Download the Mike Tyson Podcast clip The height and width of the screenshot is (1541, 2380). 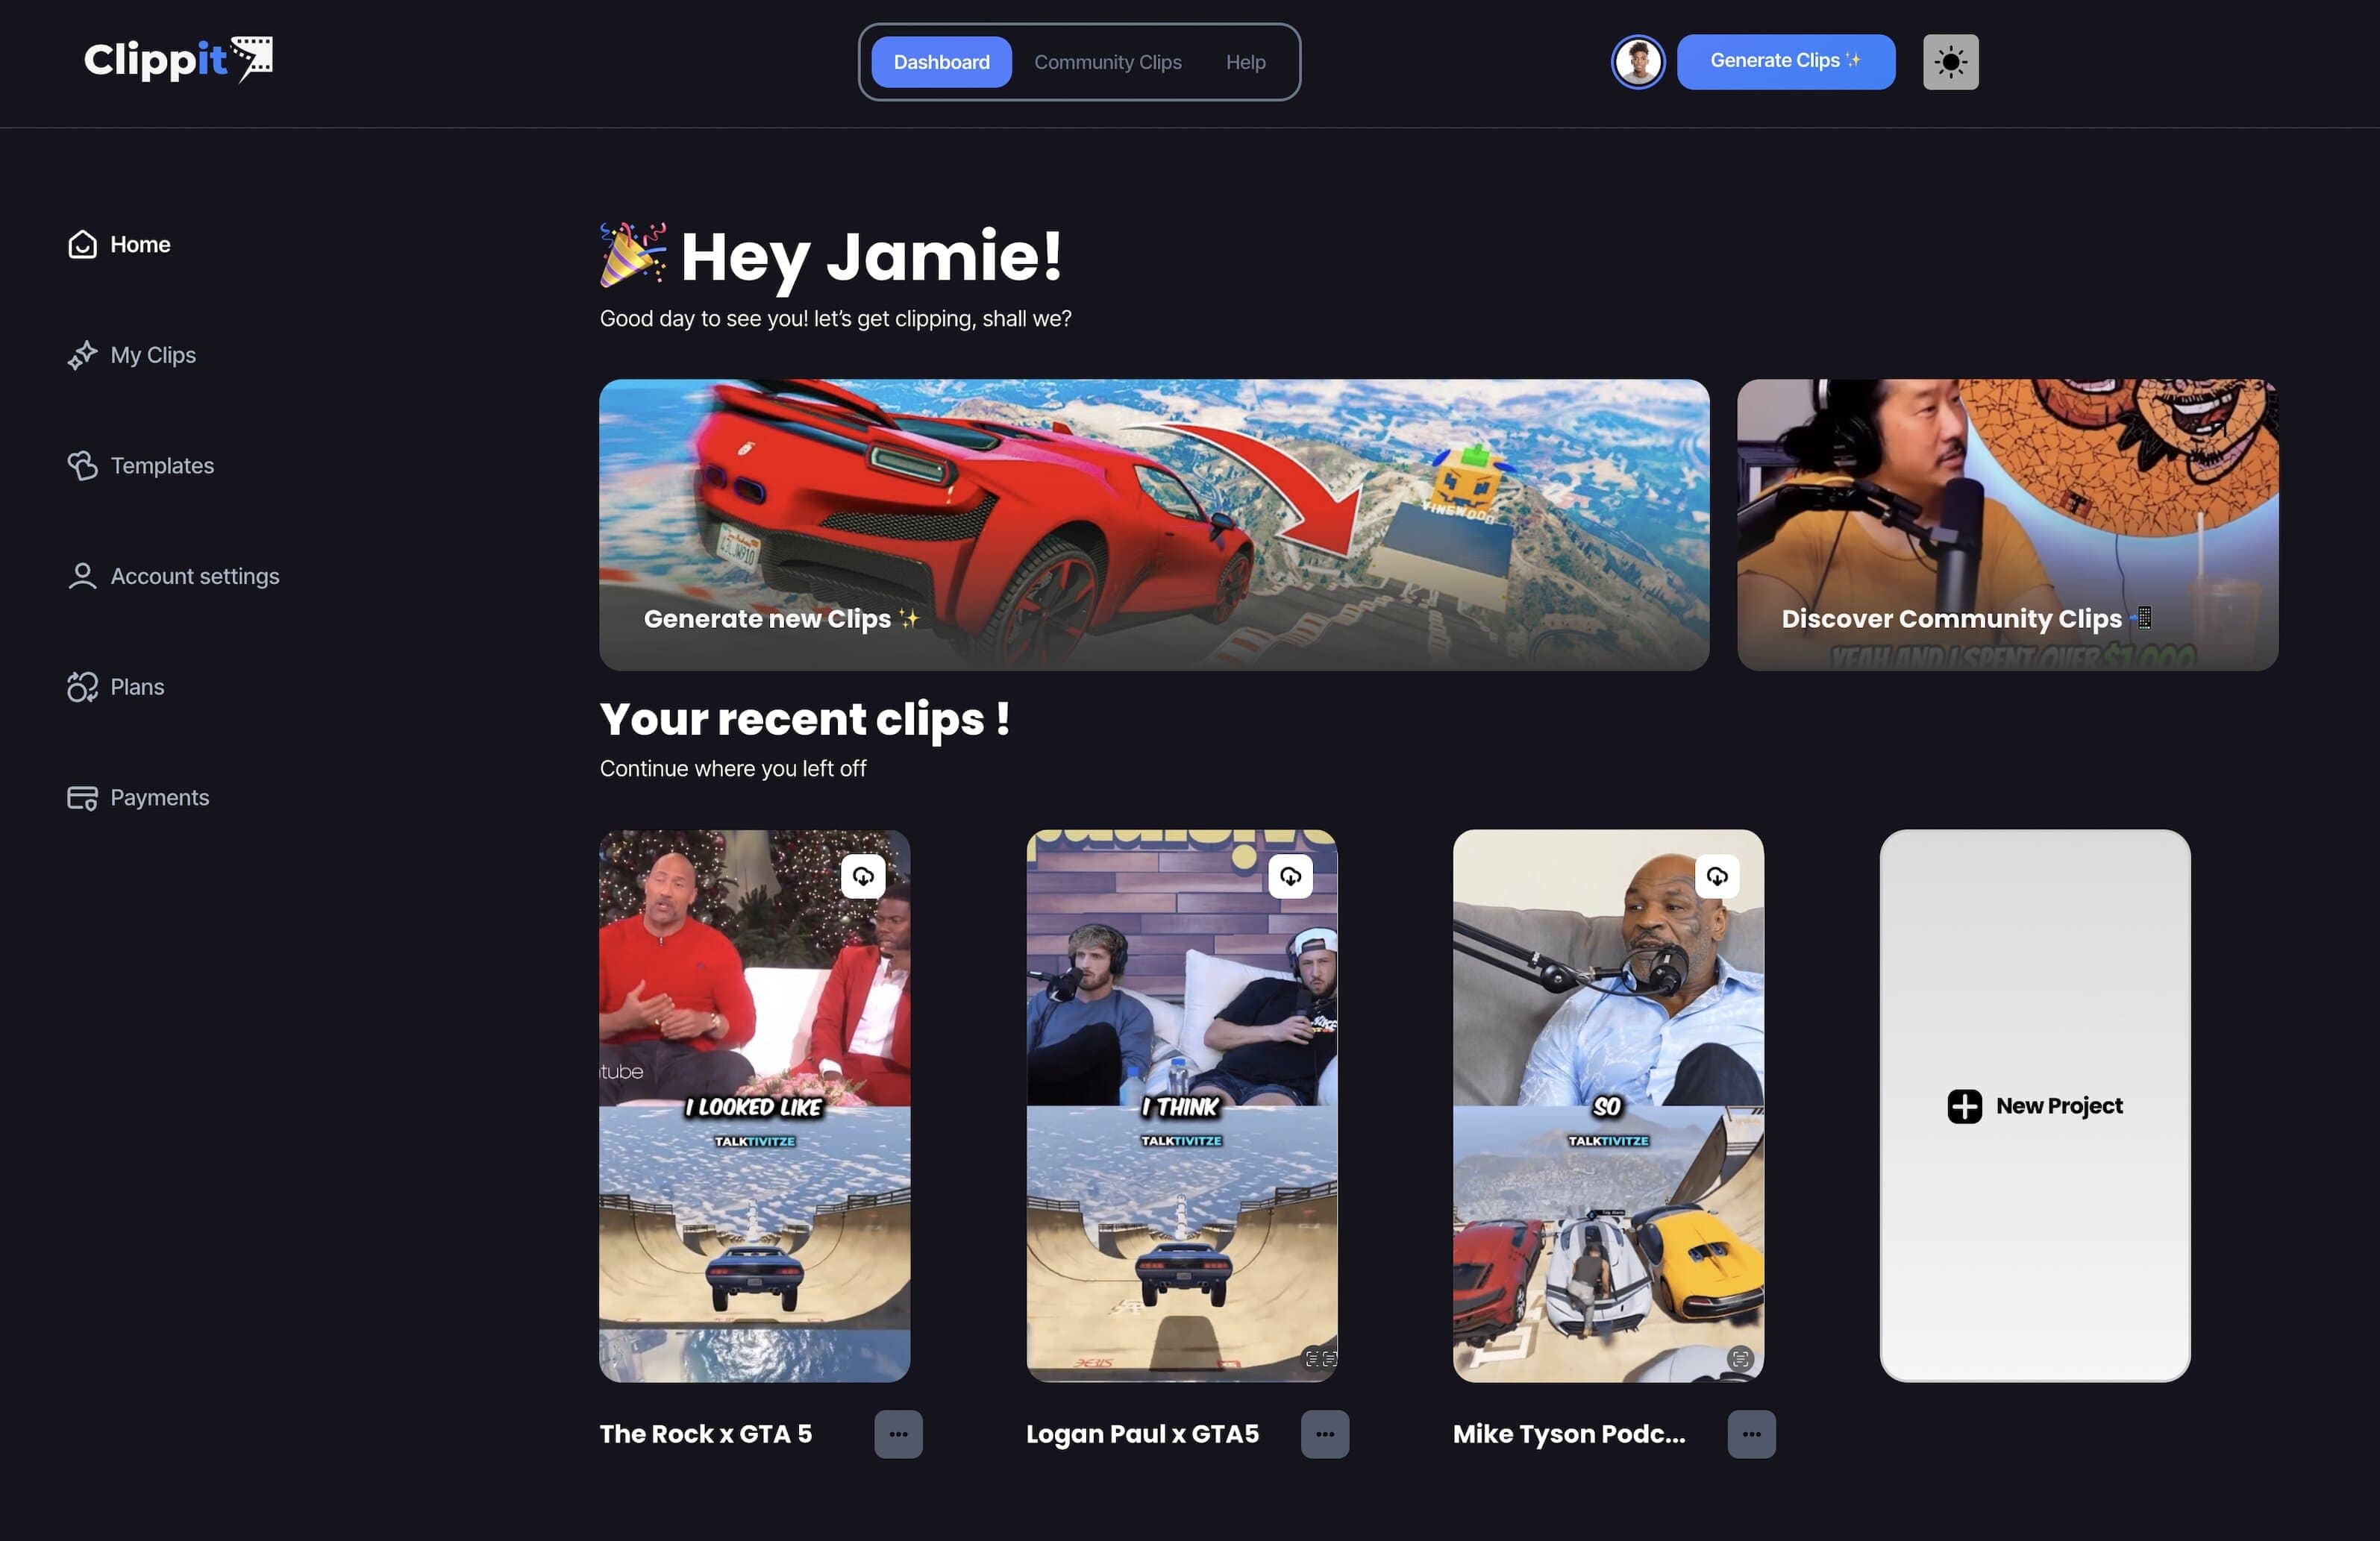tap(1716, 876)
